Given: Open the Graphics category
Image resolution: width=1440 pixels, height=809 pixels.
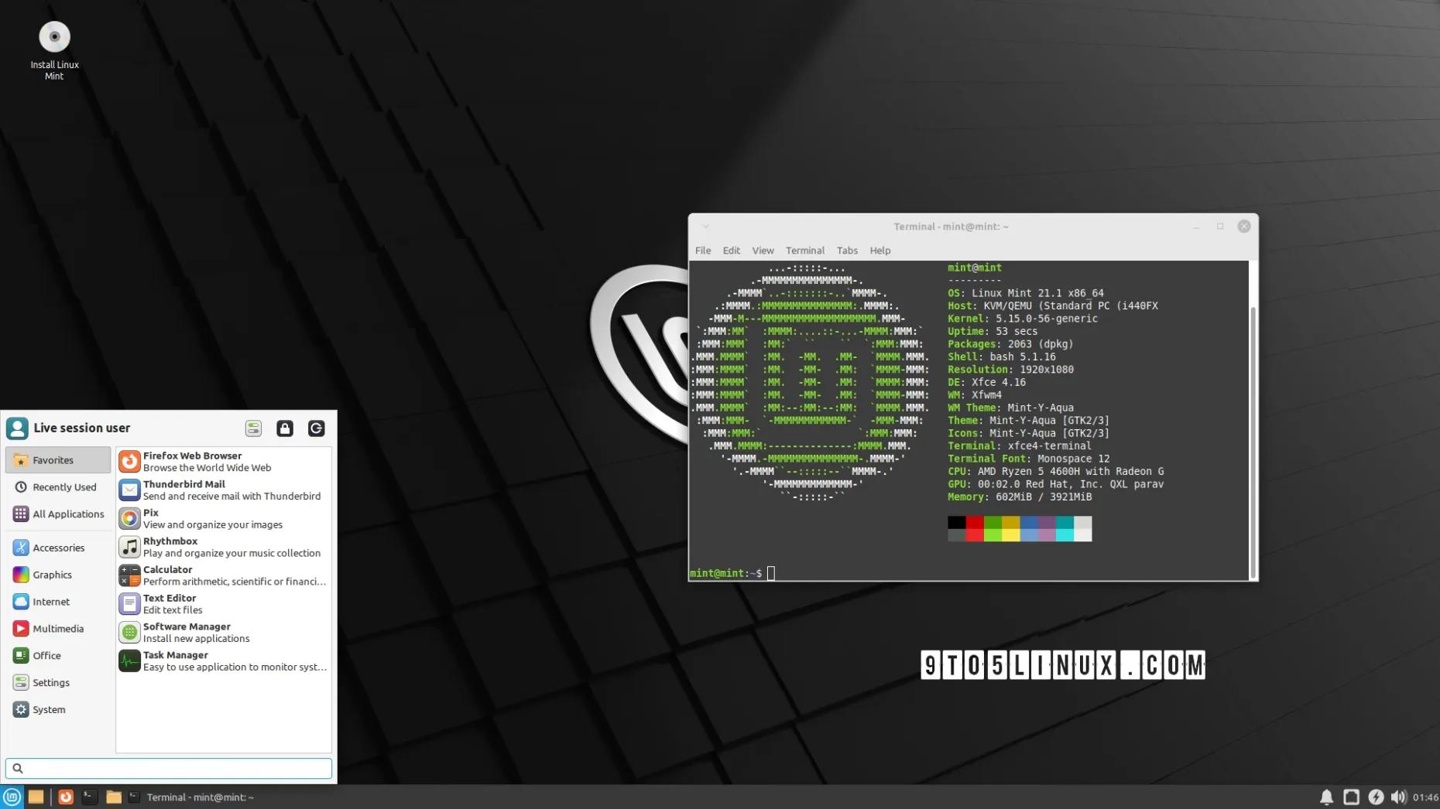Looking at the screenshot, I should (58, 575).
